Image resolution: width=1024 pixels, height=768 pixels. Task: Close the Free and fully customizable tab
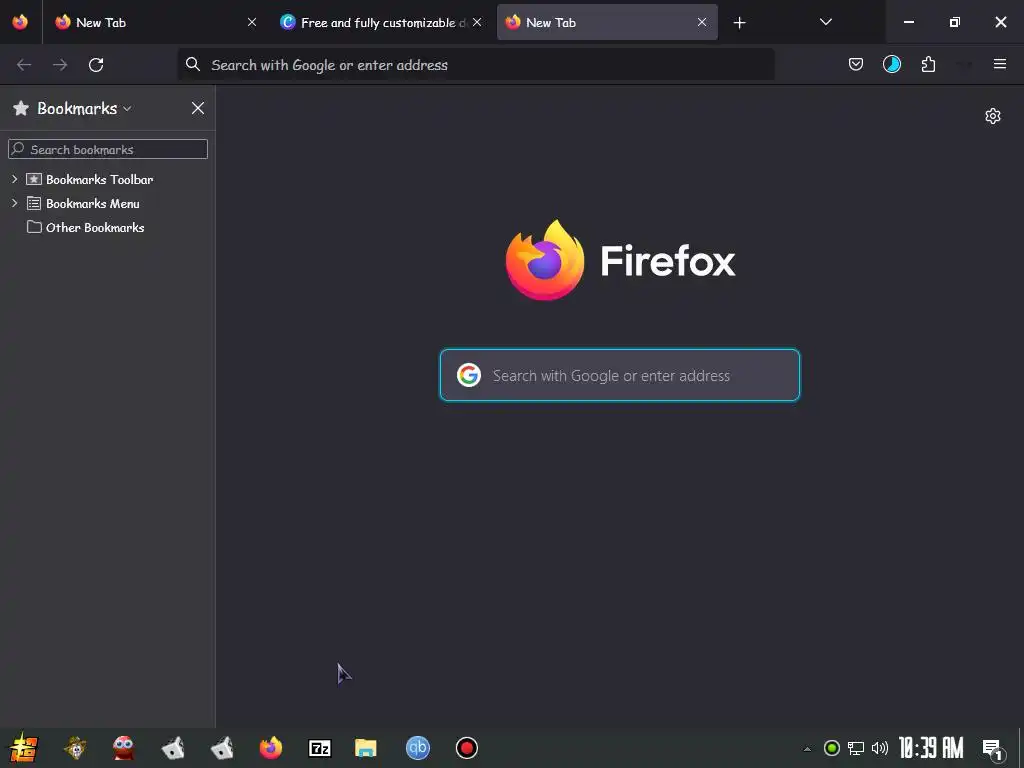click(x=477, y=22)
